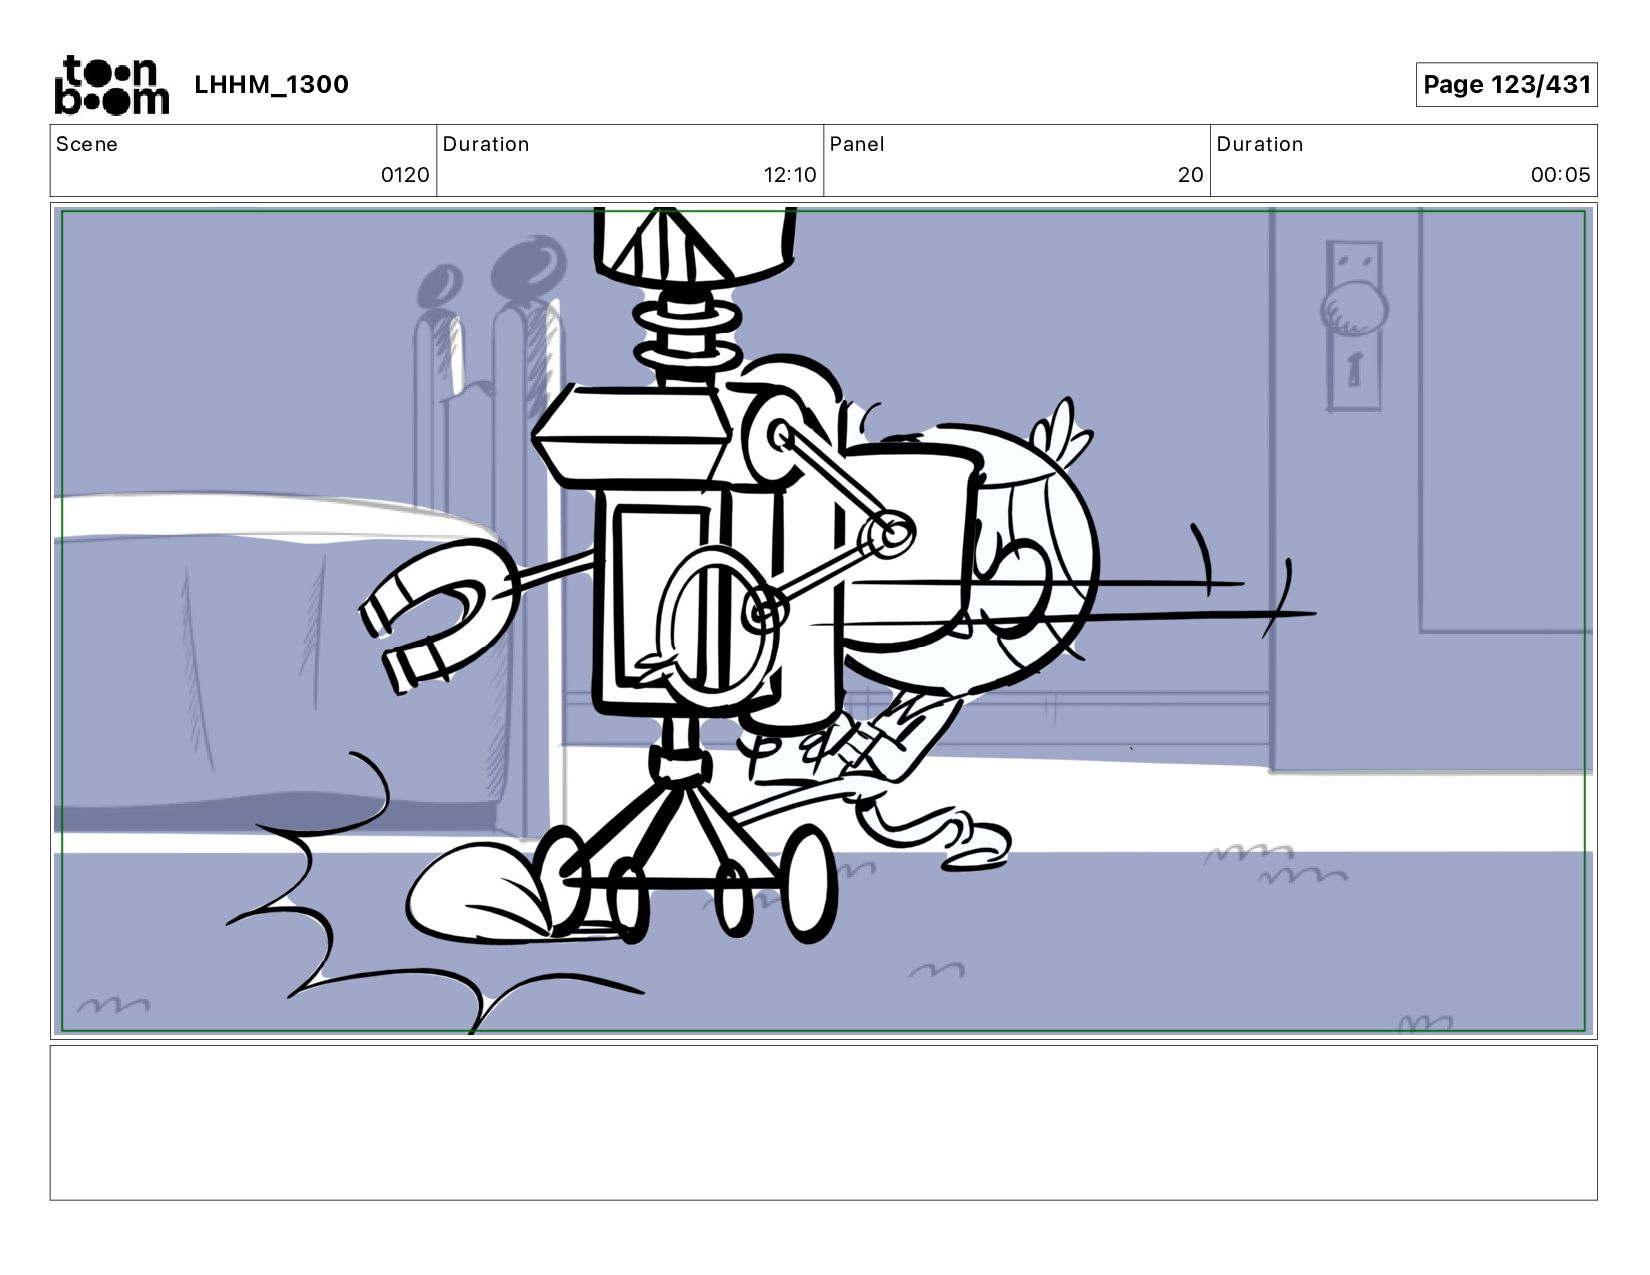Click the scene number 0120
The image size is (1650, 1275).
pos(405,175)
